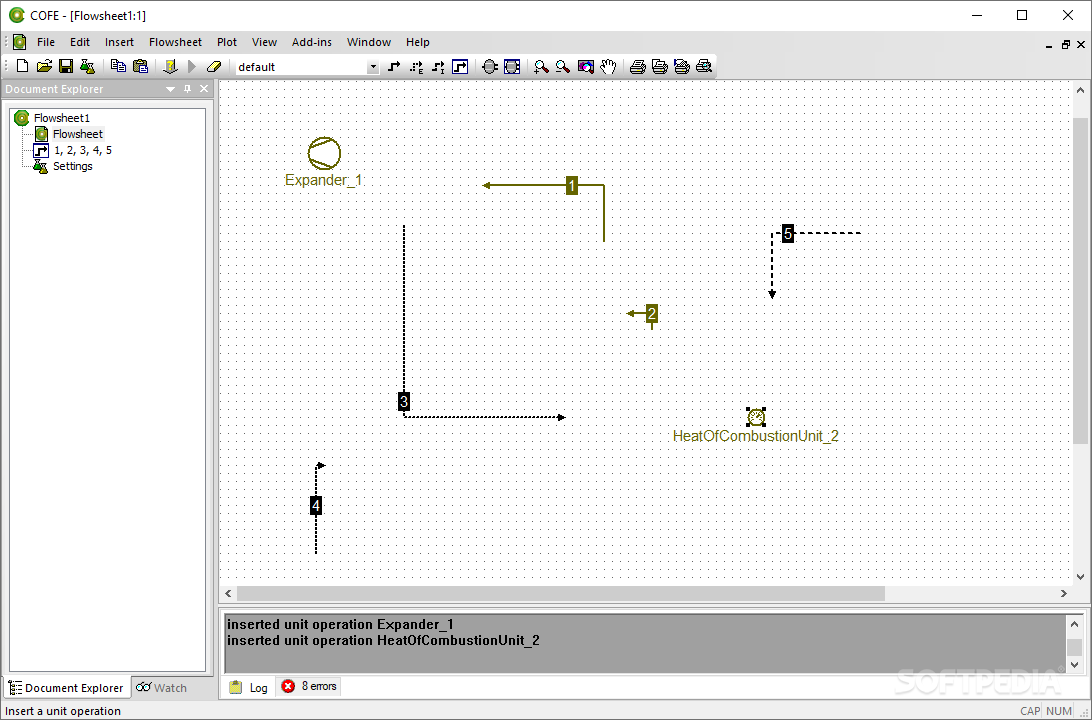Click the fourth printer setup icon
This screenshot has height=720, width=1092.
tap(704, 66)
